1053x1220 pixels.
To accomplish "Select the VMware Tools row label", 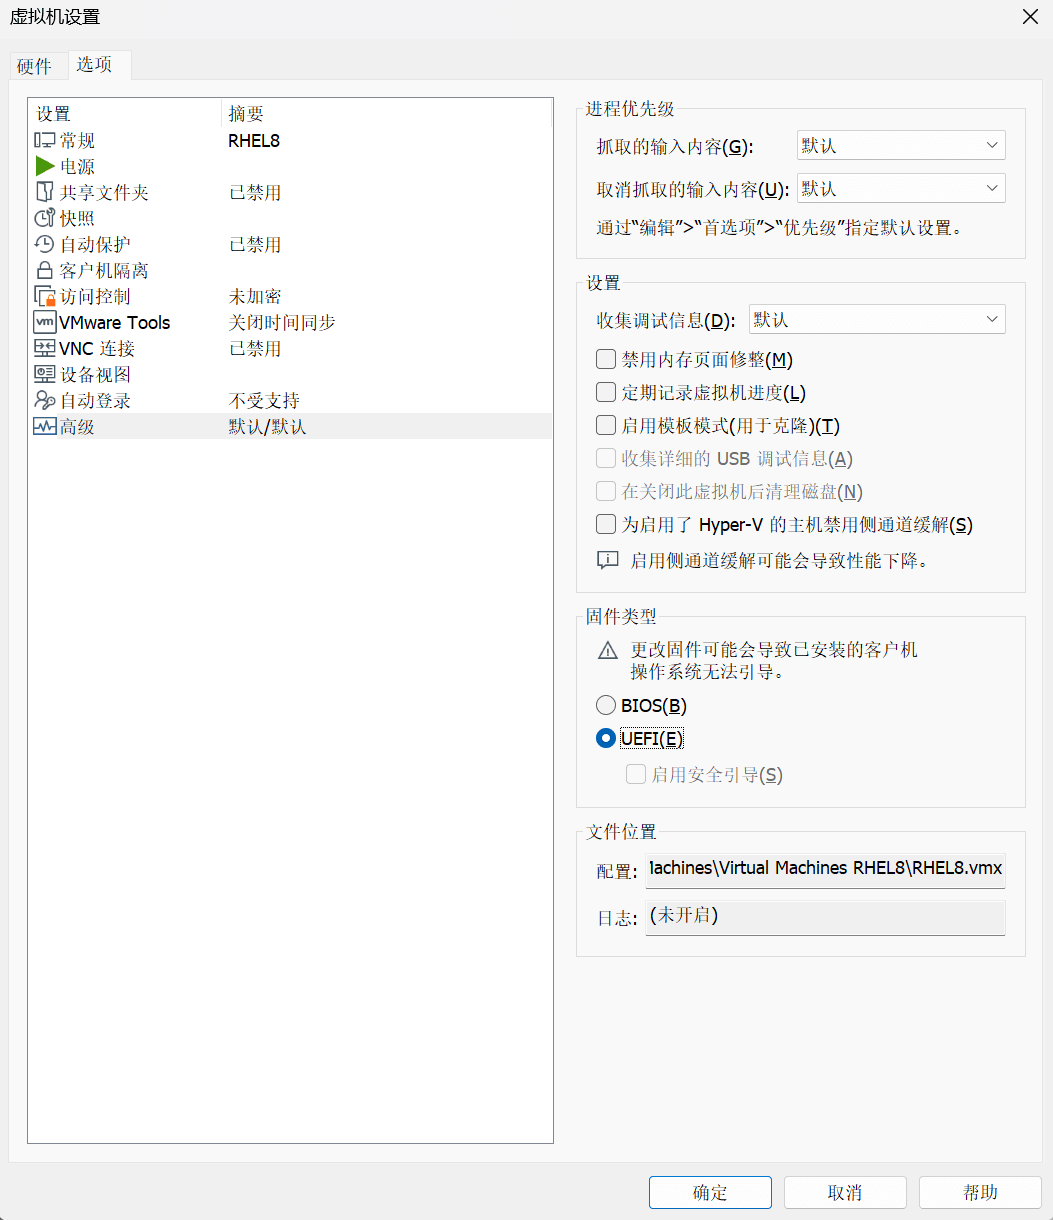I will point(115,323).
